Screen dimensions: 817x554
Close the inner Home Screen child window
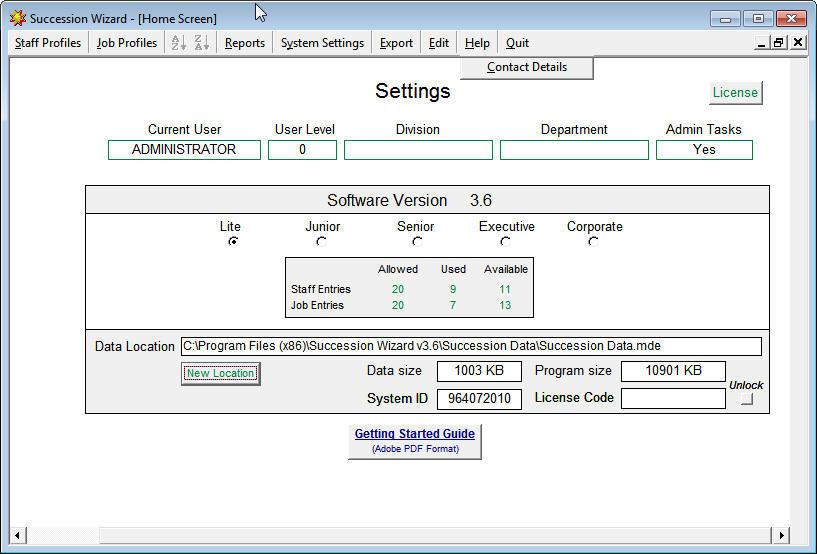pyautogui.click(x=798, y=43)
